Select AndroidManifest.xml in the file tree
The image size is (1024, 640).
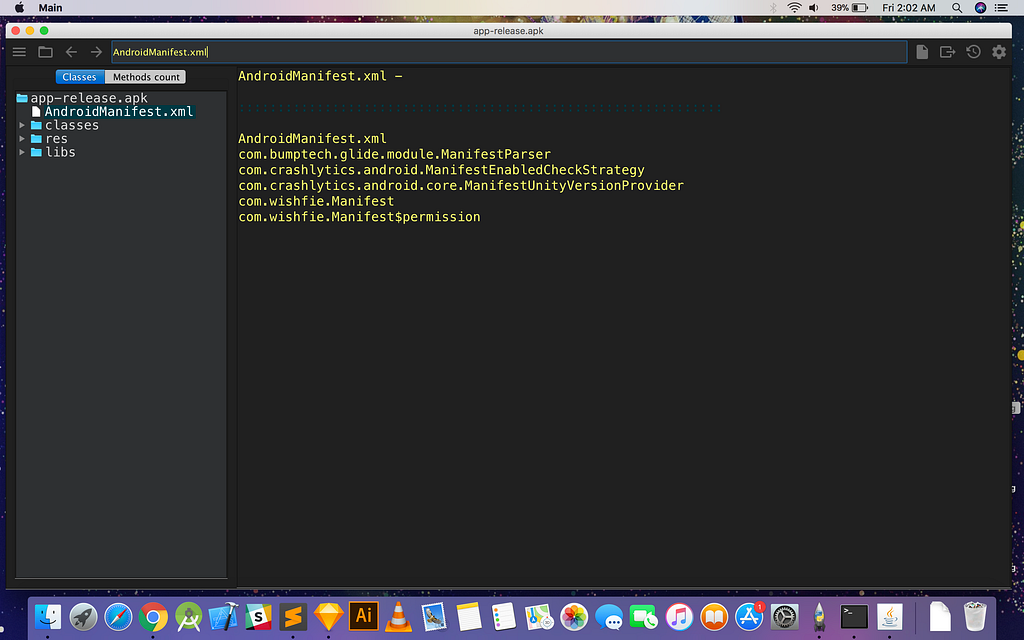coord(113,112)
